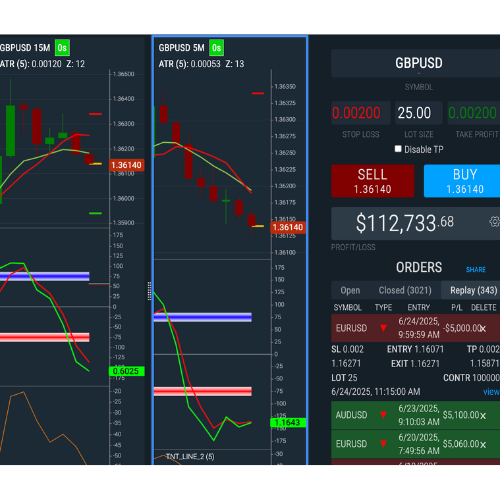Click the red sell arrow on EURUSD 6/20 row
The height and width of the screenshot is (500, 500).
[x=383, y=444]
